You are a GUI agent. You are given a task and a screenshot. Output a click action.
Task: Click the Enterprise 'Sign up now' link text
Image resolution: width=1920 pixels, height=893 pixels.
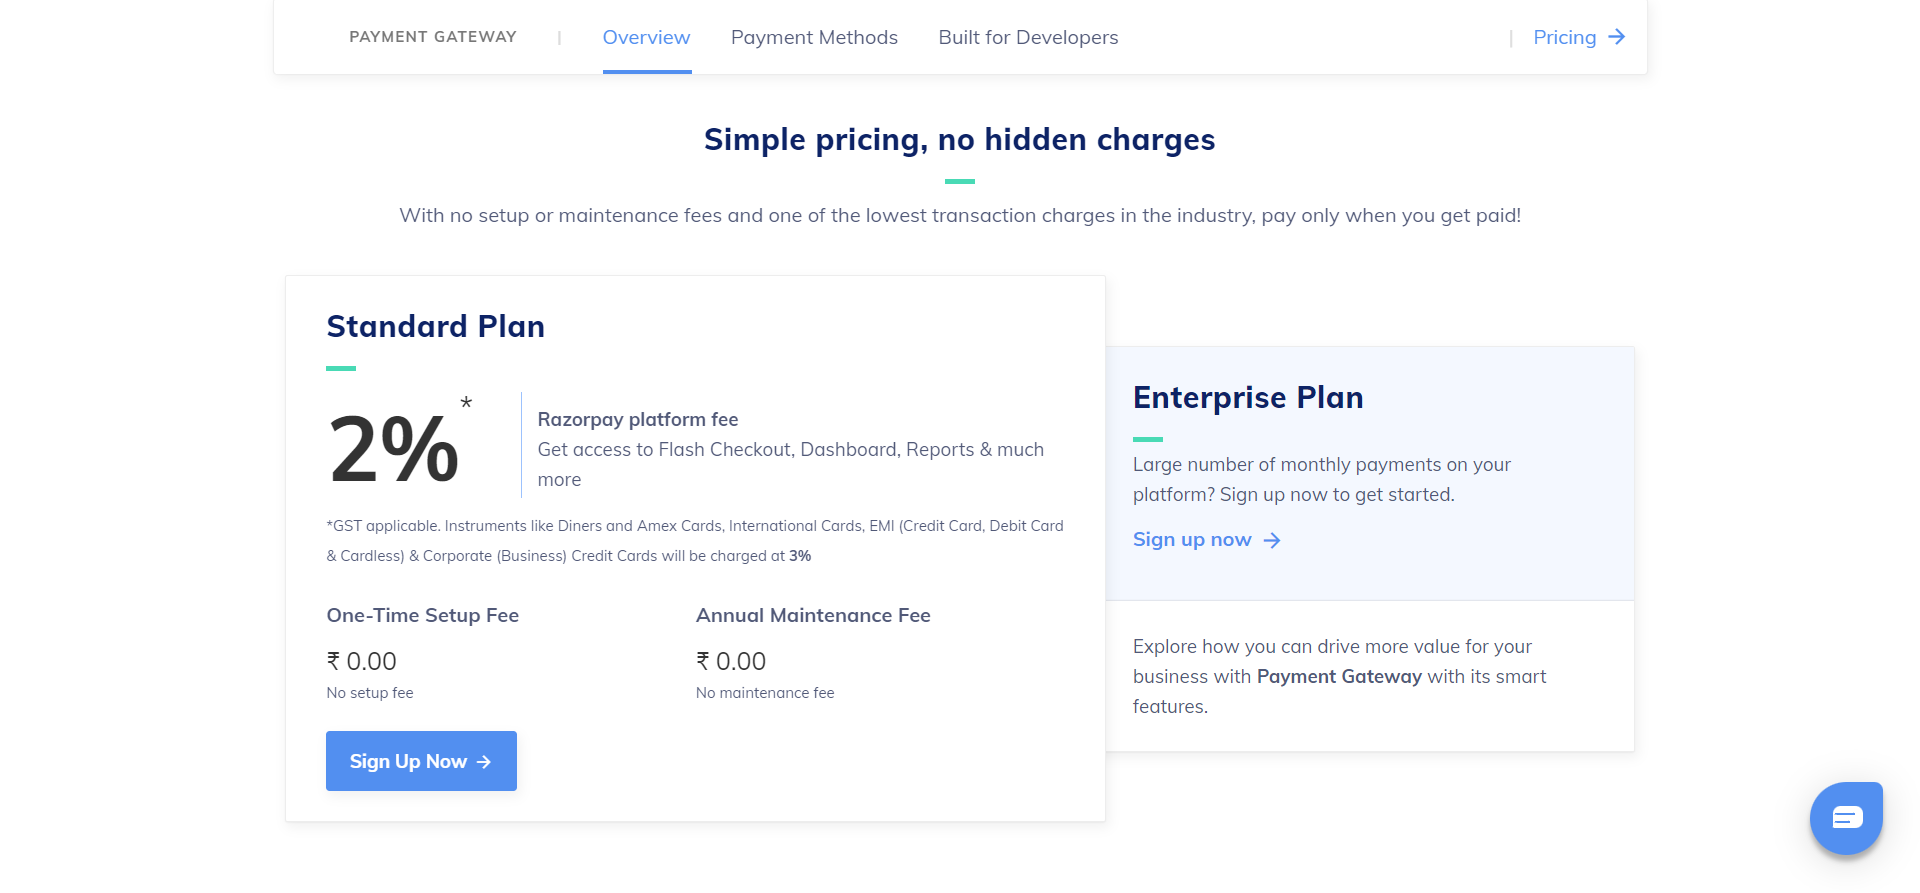coord(1192,540)
